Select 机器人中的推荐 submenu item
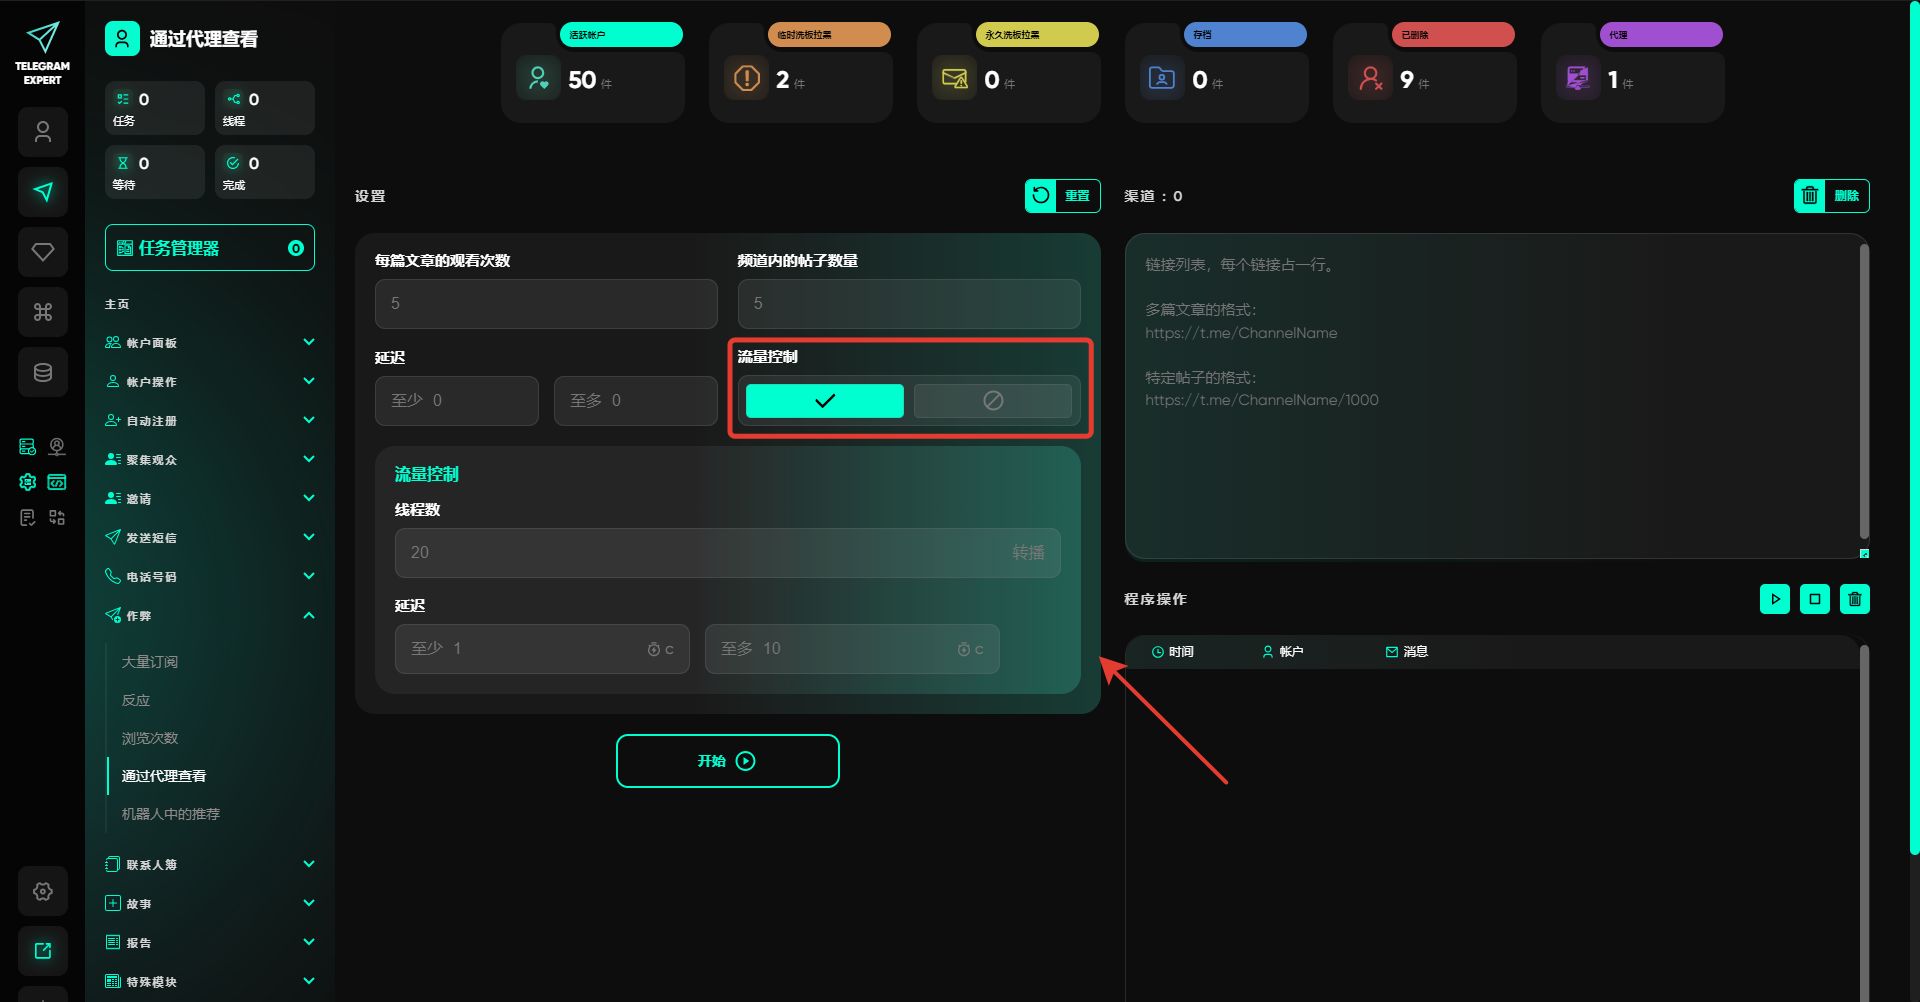 [x=171, y=814]
